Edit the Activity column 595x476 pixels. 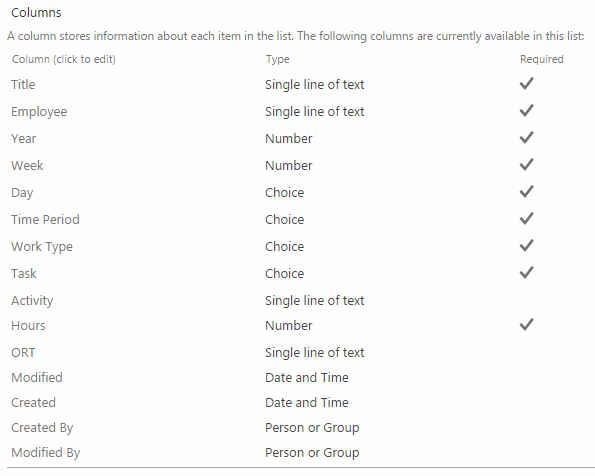click(32, 301)
